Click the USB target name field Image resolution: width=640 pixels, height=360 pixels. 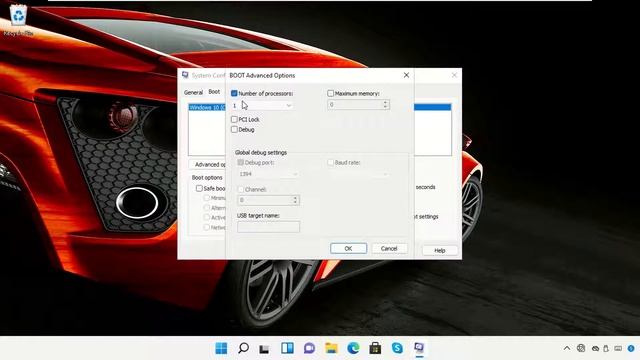(x=269, y=227)
